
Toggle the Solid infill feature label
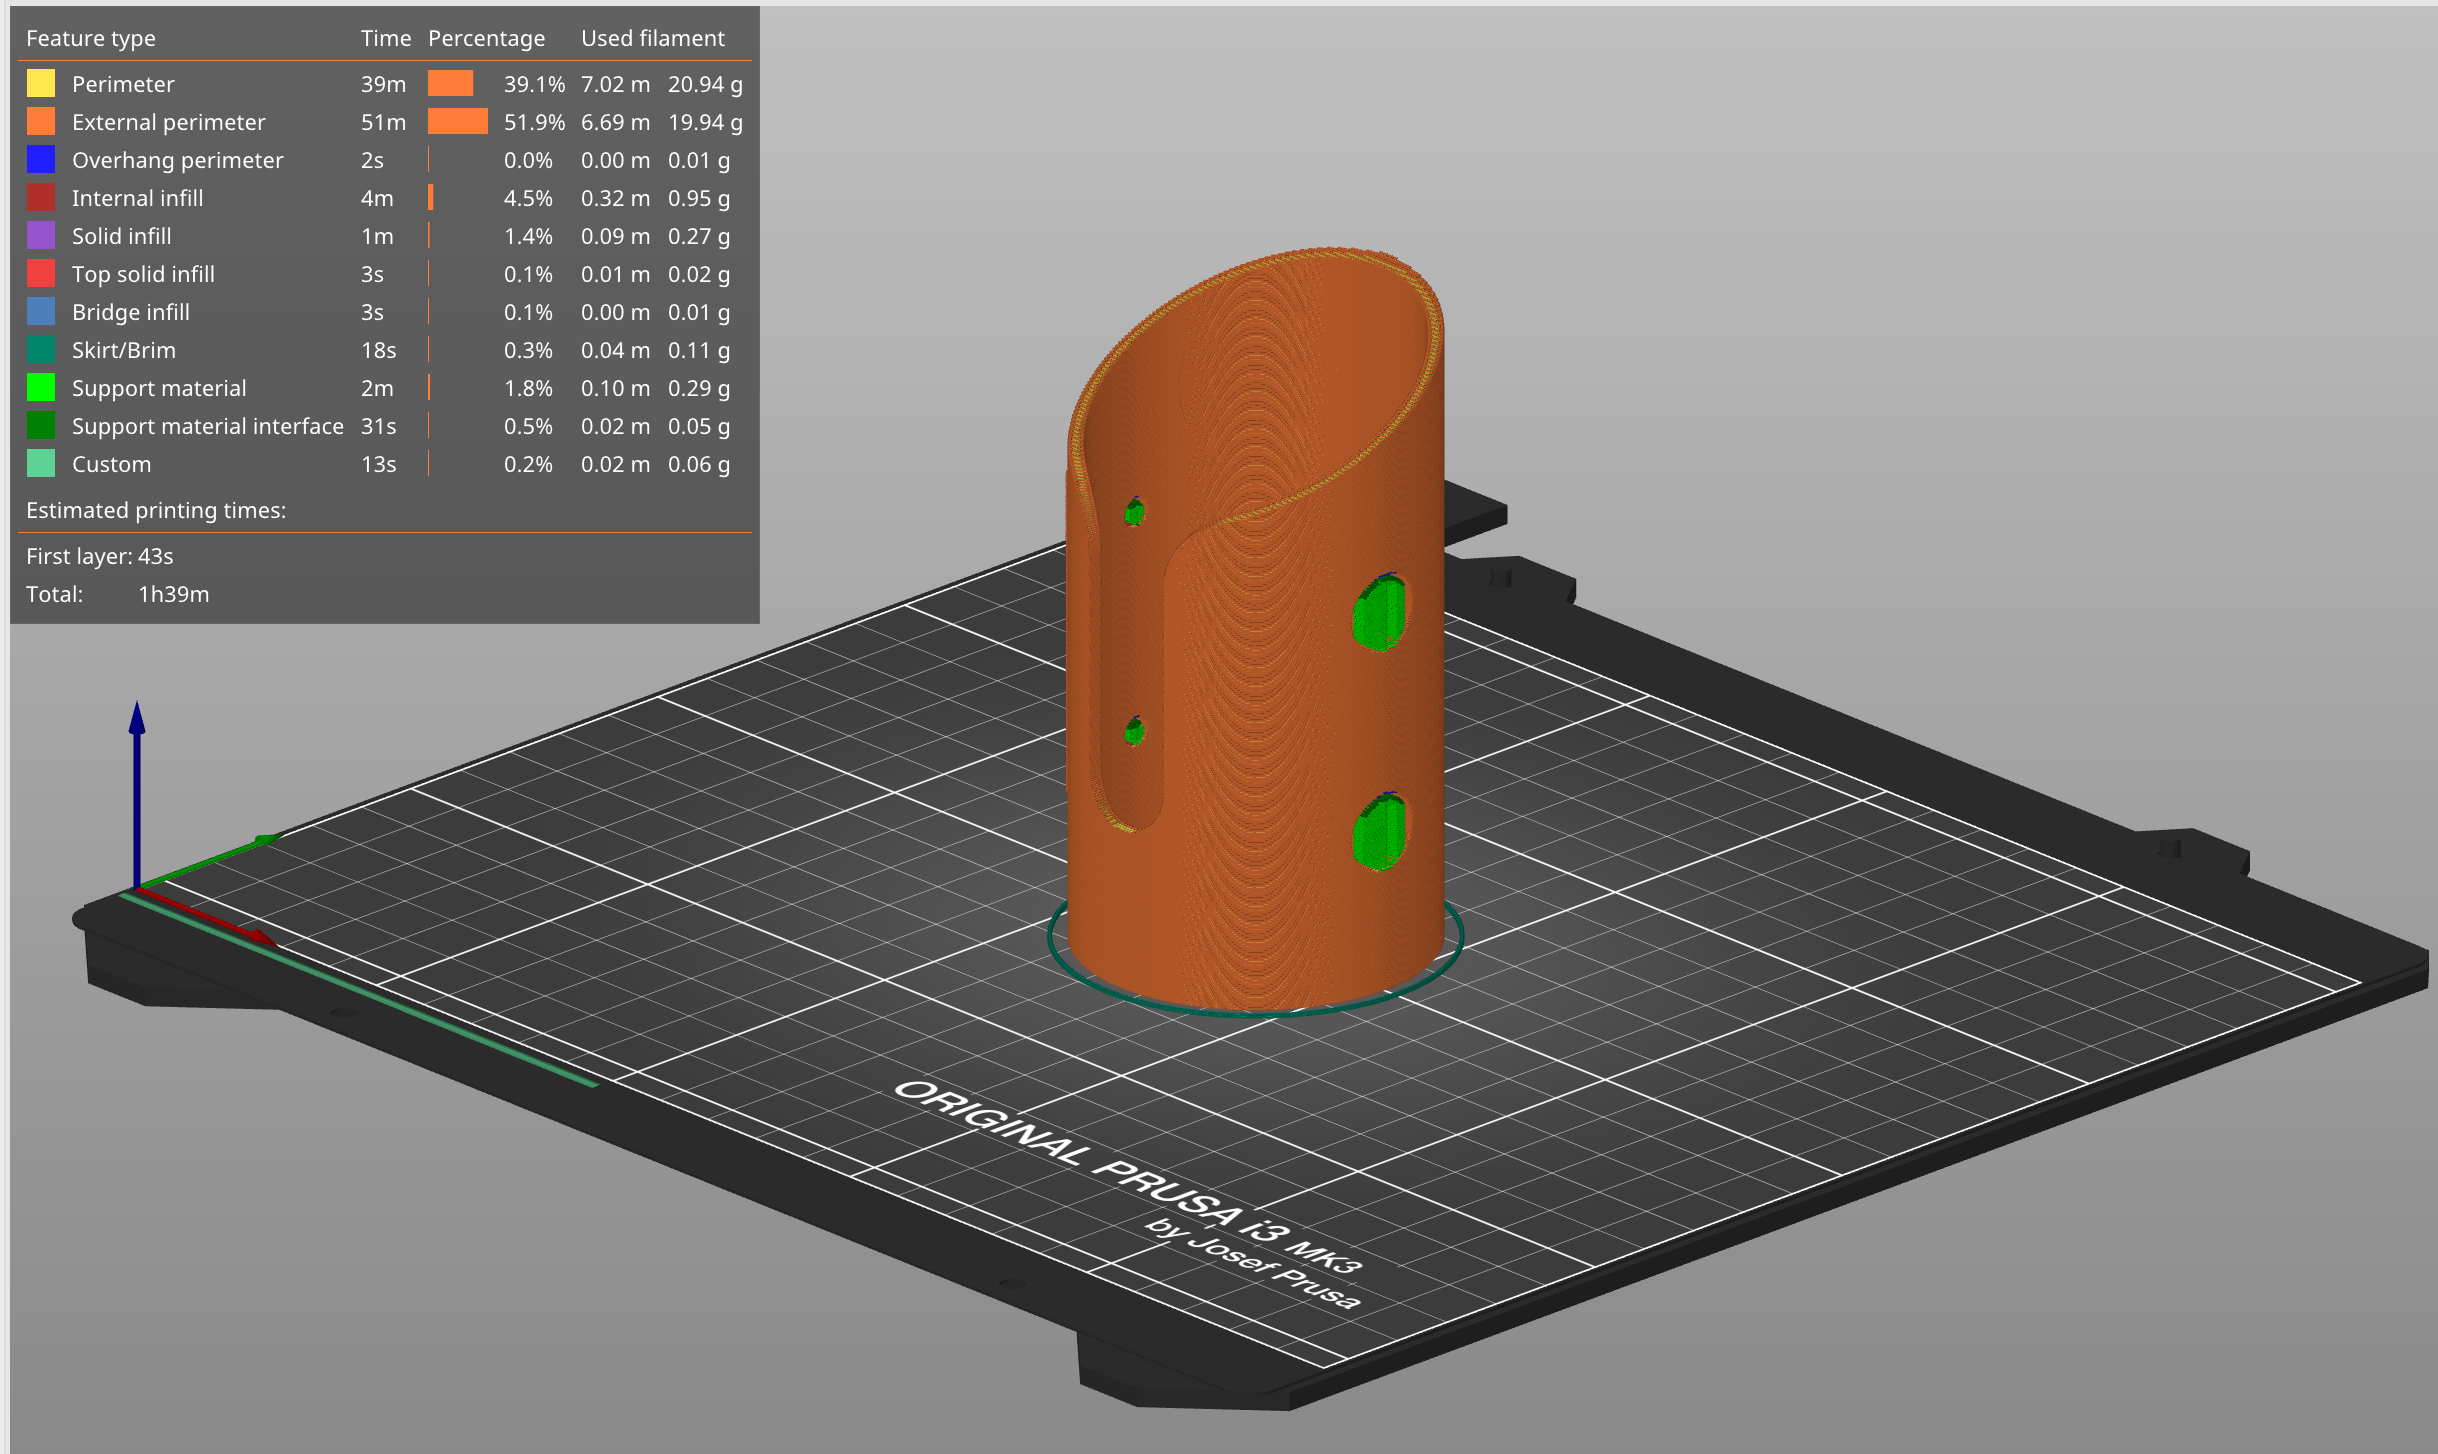point(122,236)
